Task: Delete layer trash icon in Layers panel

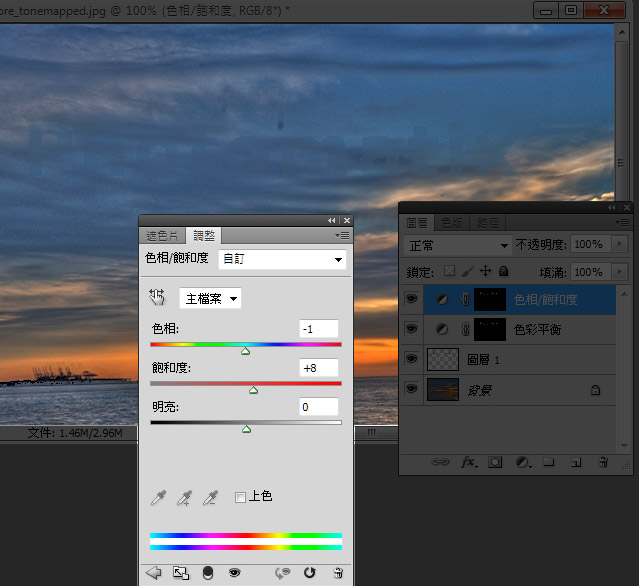Action: pyautogui.click(x=603, y=462)
